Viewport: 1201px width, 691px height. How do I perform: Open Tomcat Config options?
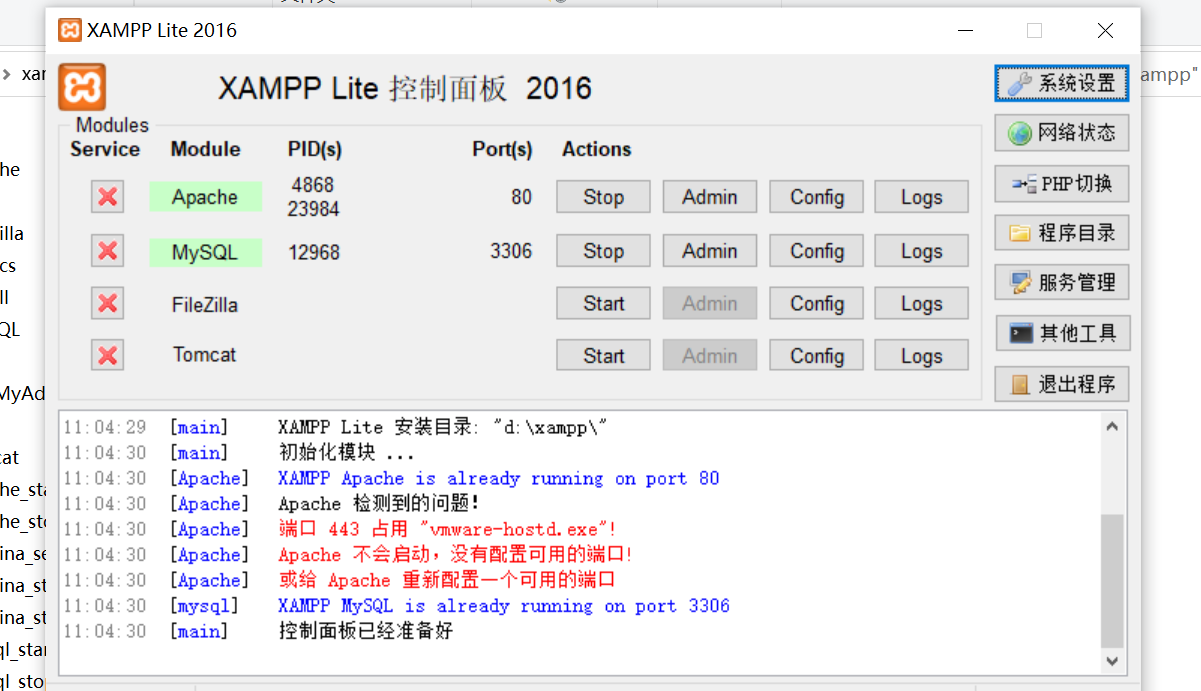[x=817, y=355]
